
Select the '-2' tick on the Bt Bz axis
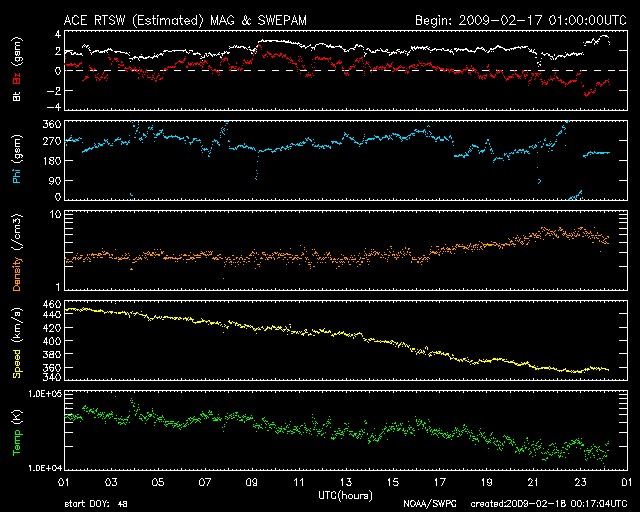tap(54, 90)
